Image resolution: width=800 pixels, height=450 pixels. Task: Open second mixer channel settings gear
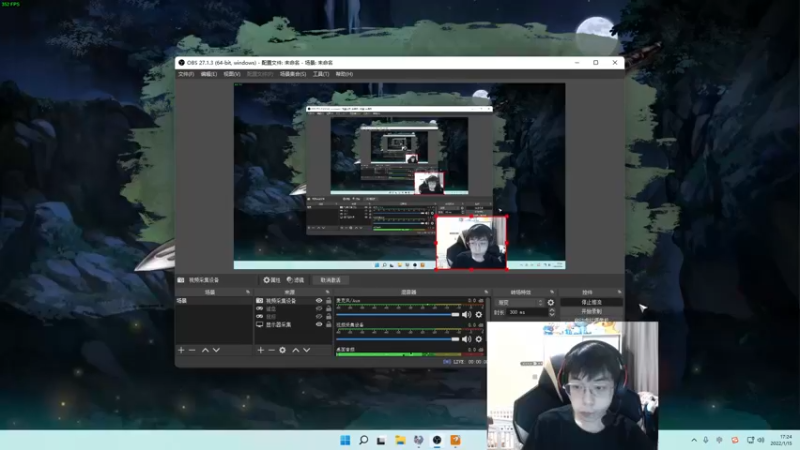pos(479,339)
